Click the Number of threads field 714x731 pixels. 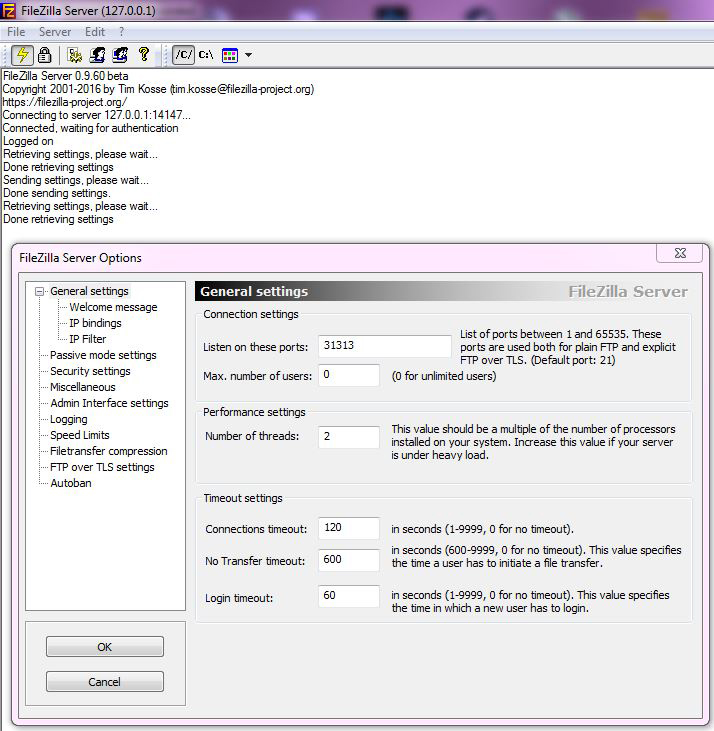[349, 437]
